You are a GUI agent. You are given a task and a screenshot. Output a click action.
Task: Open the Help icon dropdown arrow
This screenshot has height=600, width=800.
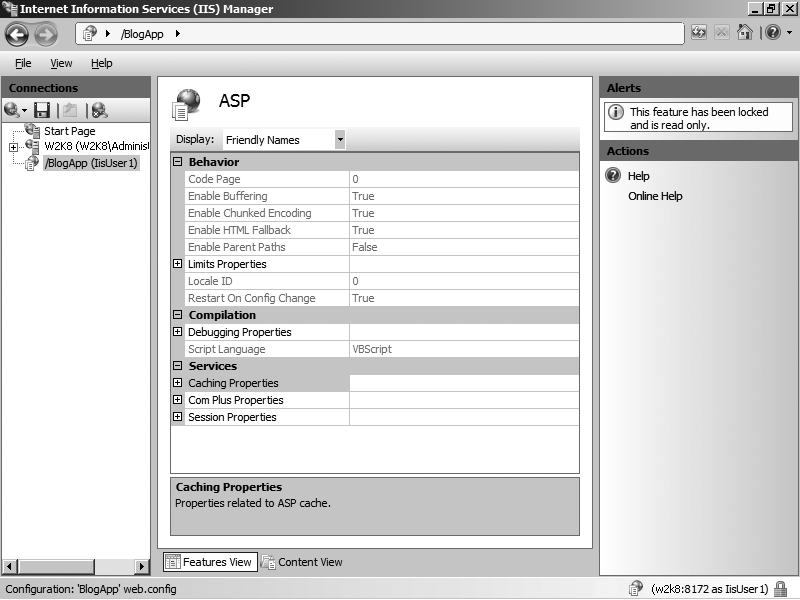789,33
